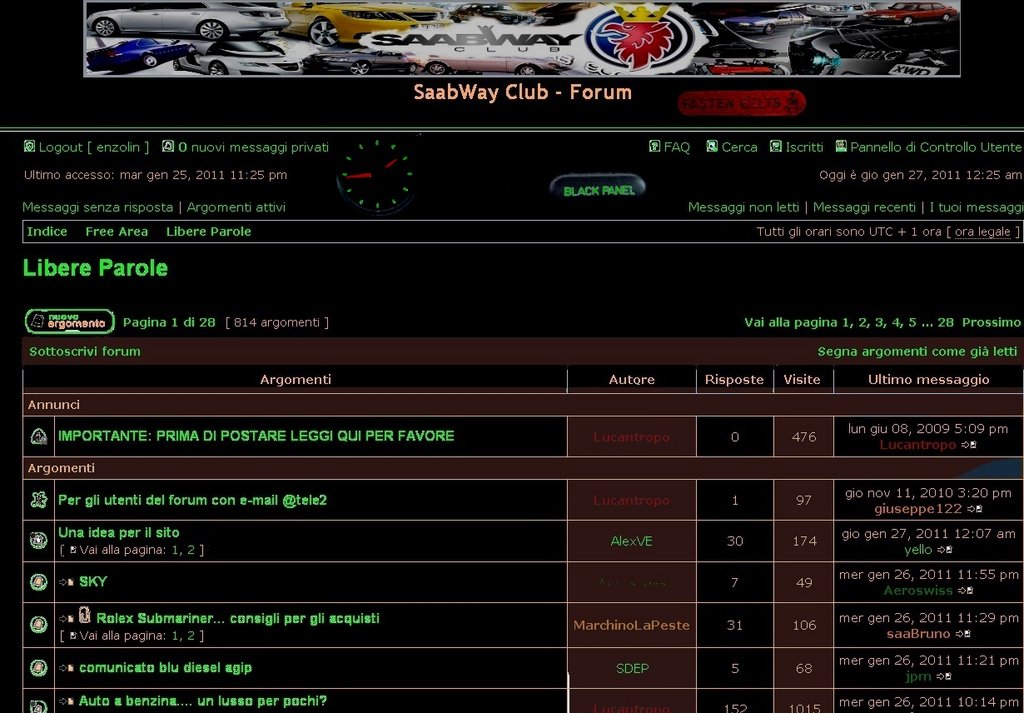Click topic status icon for comunicato blu diesel agip
Screen dimensions: 1024x713
(x=39, y=668)
